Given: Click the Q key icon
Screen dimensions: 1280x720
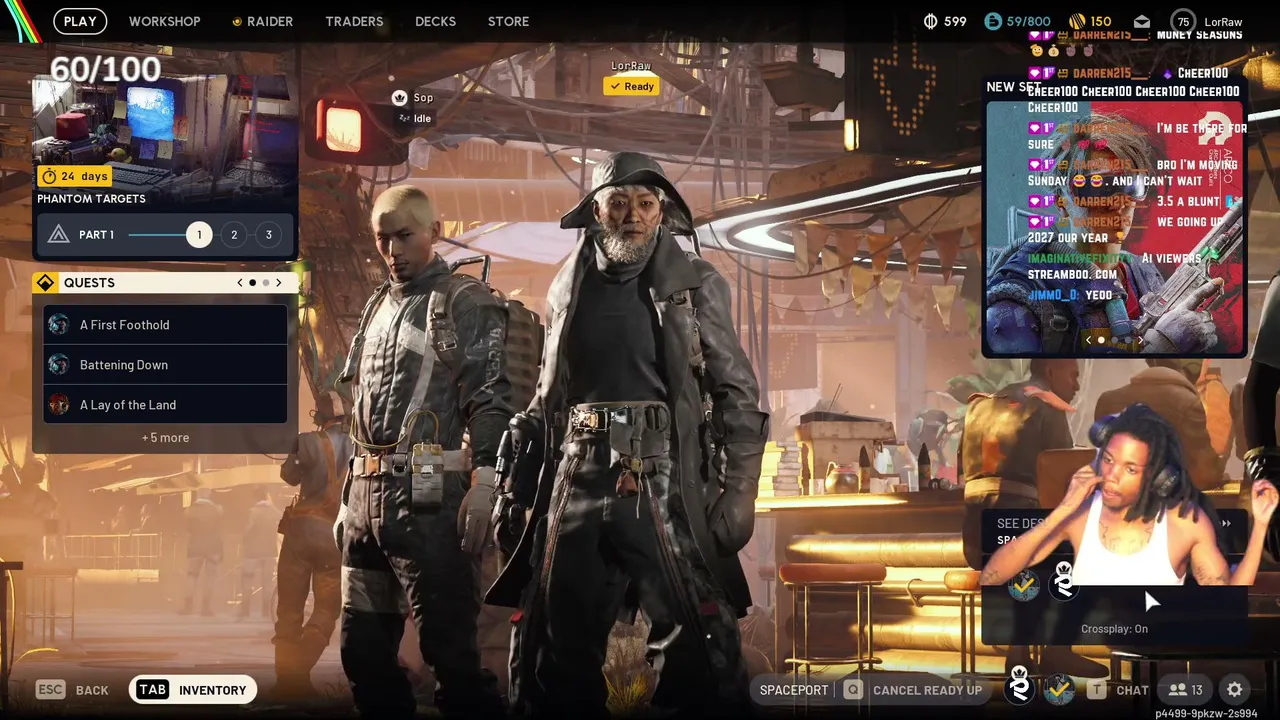Looking at the screenshot, I should coord(853,690).
